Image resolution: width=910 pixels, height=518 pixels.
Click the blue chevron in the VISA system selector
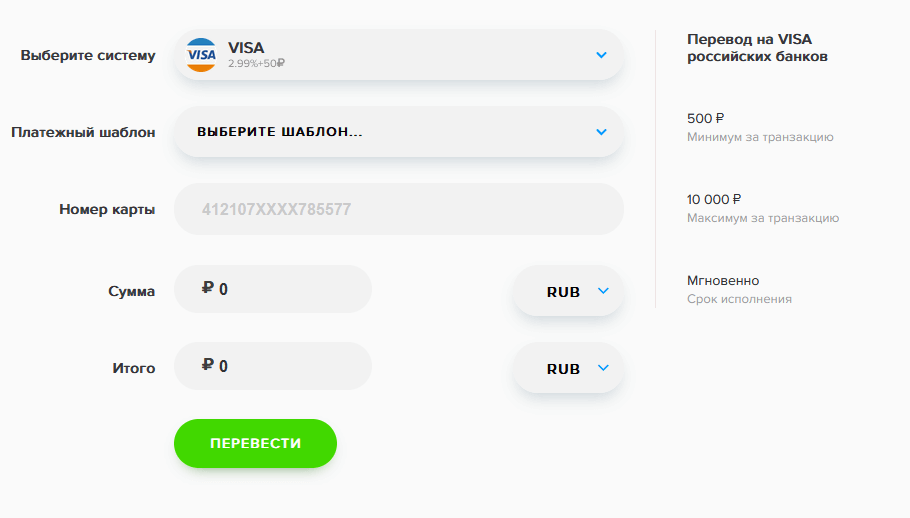pyautogui.click(x=601, y=55)
